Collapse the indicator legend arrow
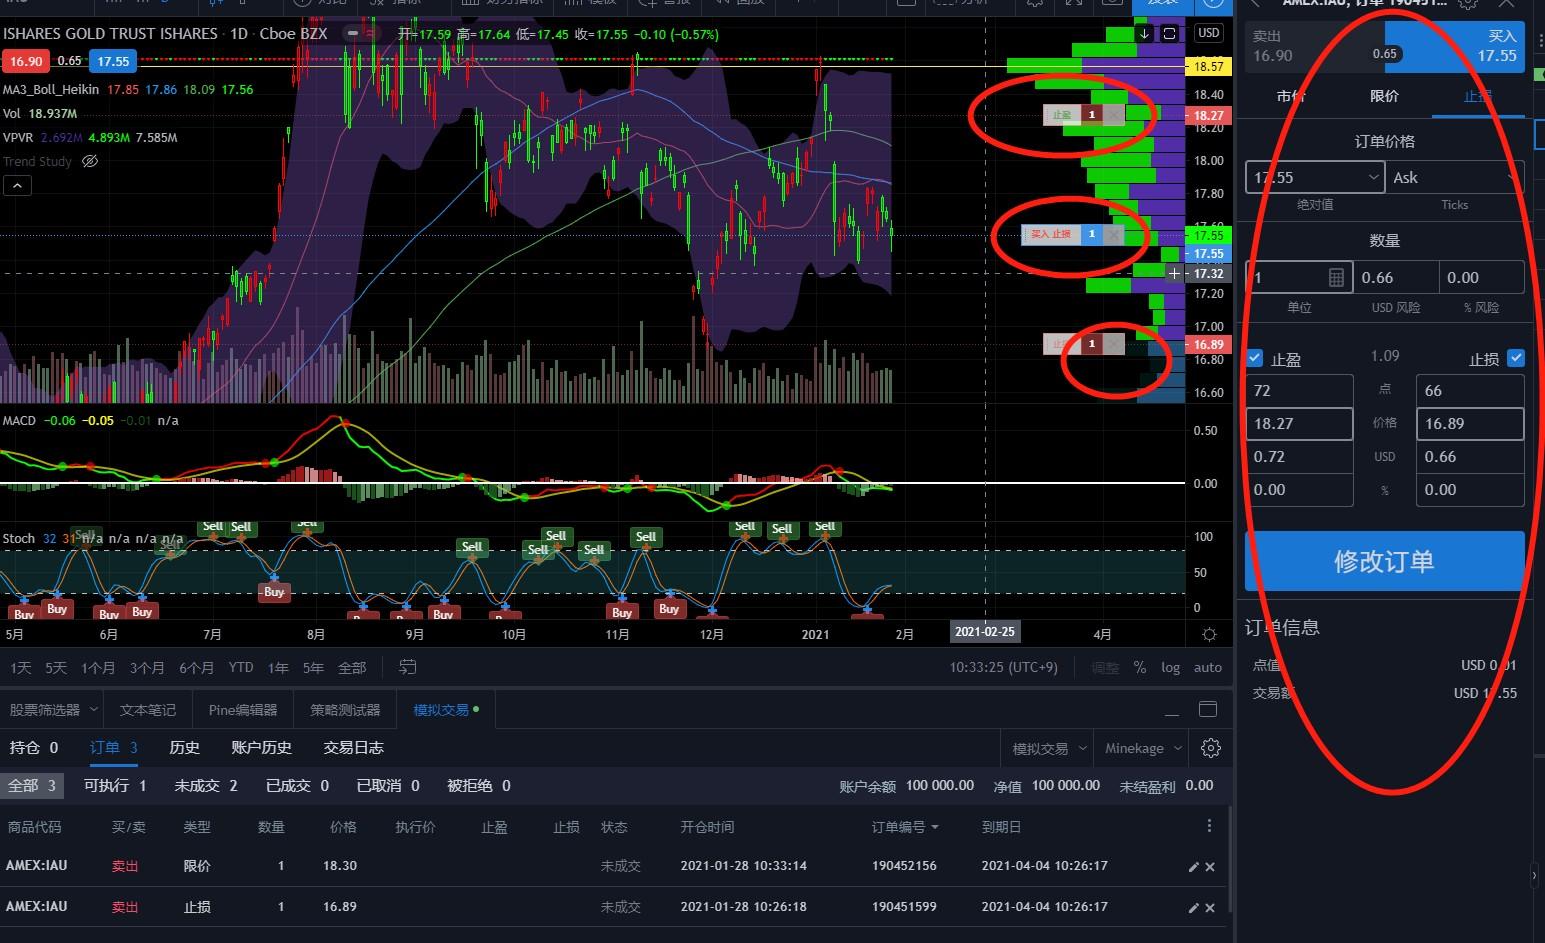The image size is (1545, 943). point(17,185)
